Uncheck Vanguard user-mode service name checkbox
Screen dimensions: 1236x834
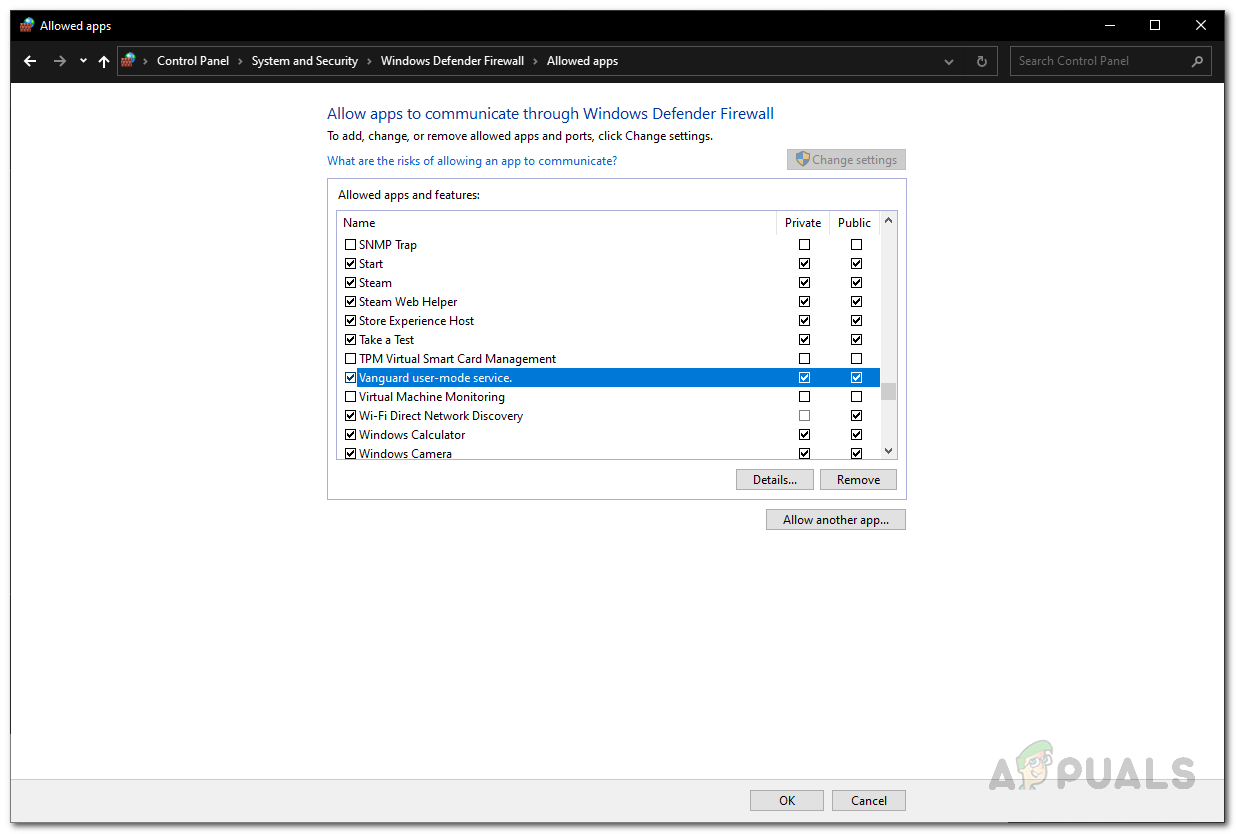pos(350,378)
